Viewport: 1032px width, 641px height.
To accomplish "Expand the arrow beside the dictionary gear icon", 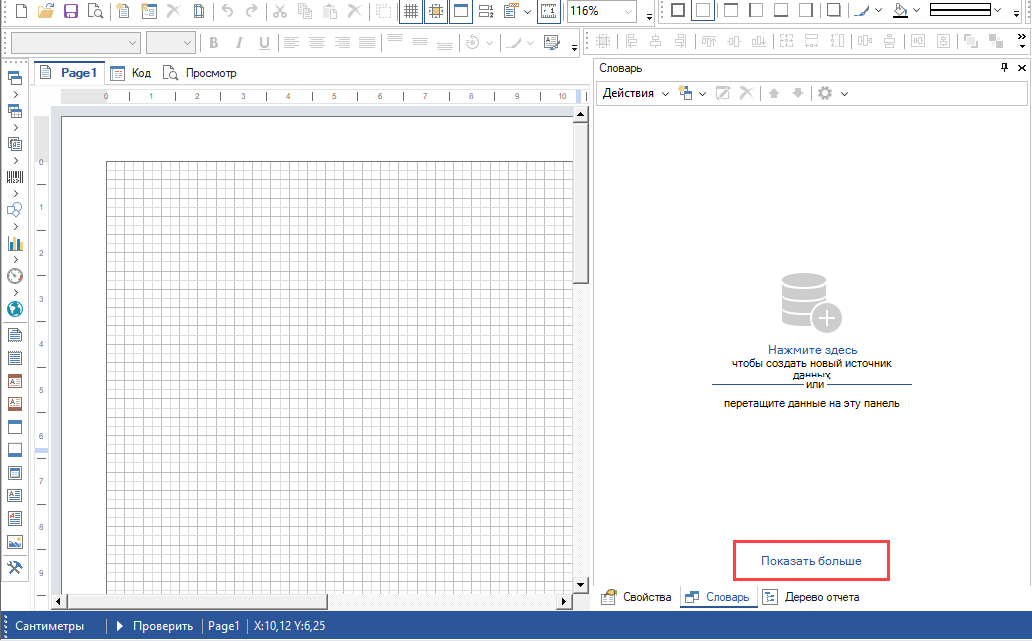I will pos(844,94).
